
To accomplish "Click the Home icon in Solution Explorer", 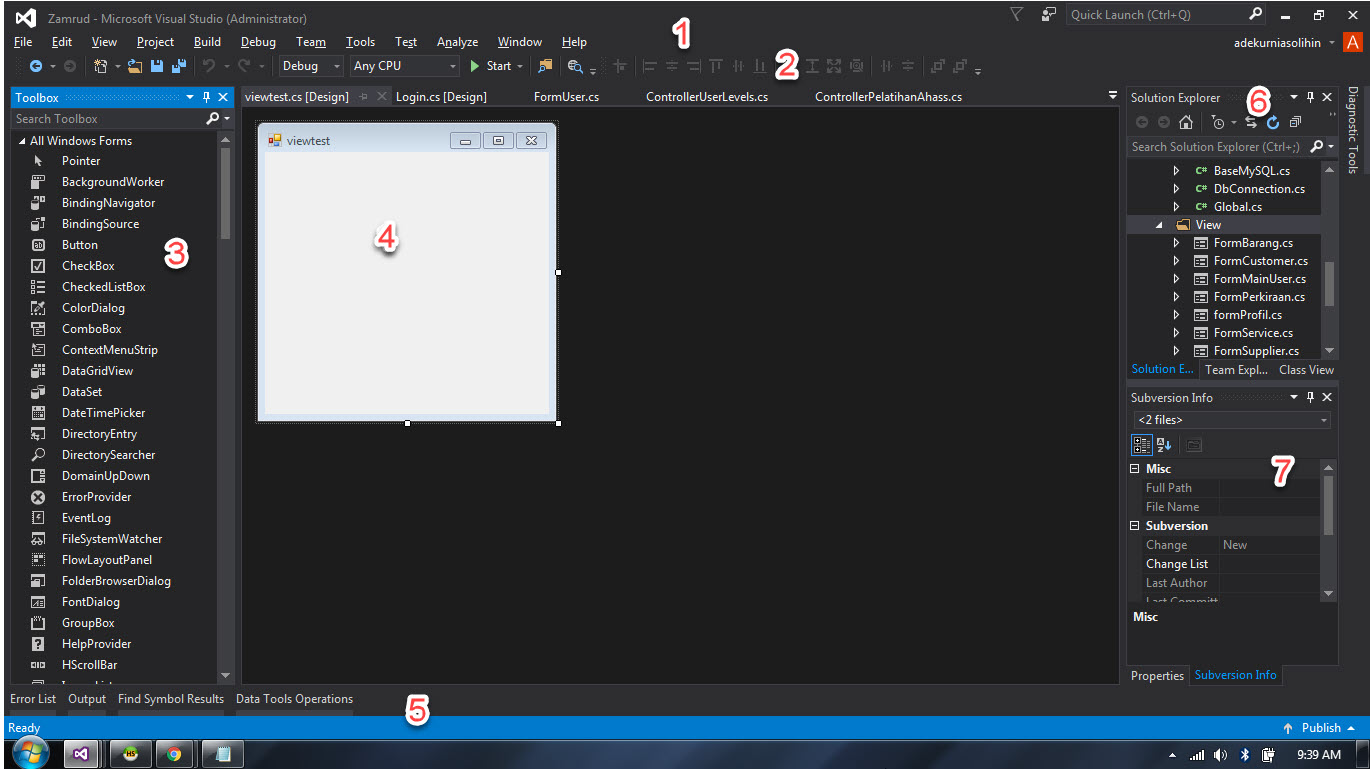I will (1185, 122).
